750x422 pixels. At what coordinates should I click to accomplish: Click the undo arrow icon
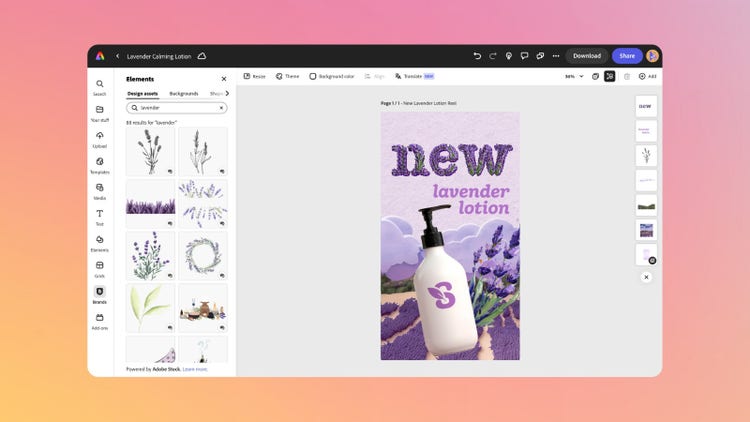[477, 56]
